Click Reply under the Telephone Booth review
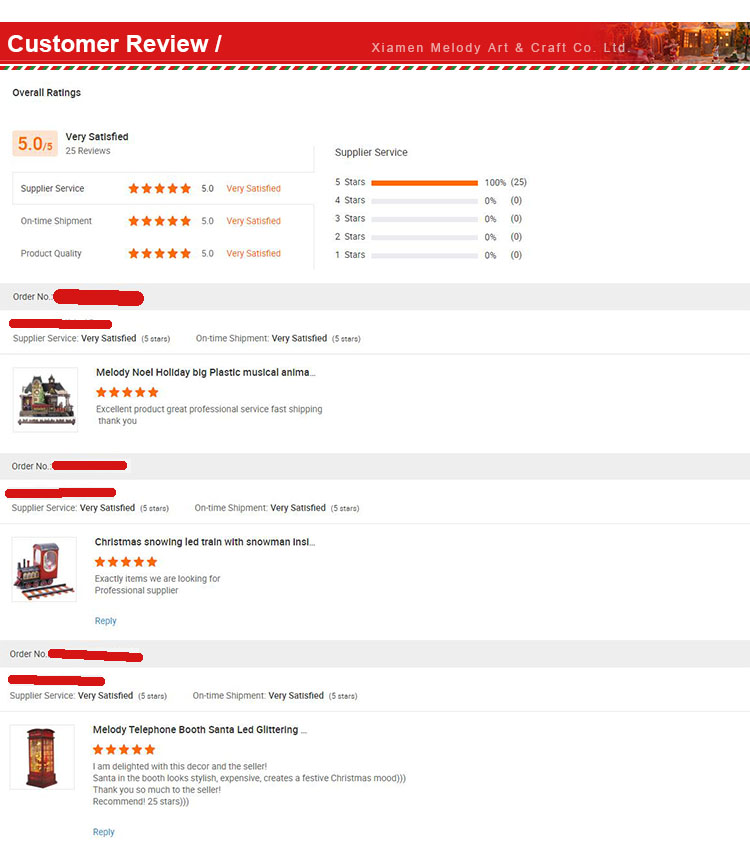The width and height of the screenshot is (750, 852). (x=103, y=832)
